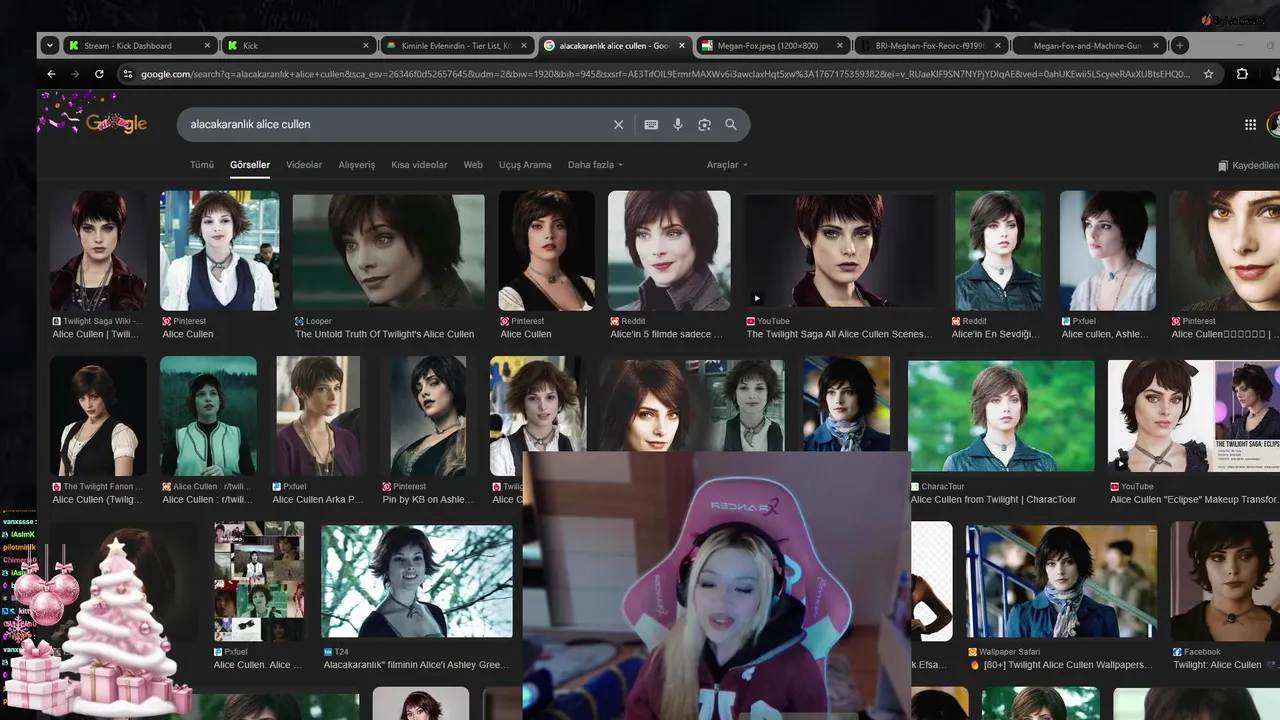Open the Twilight Fanon Alice Cullen image

tap(98, 416)
